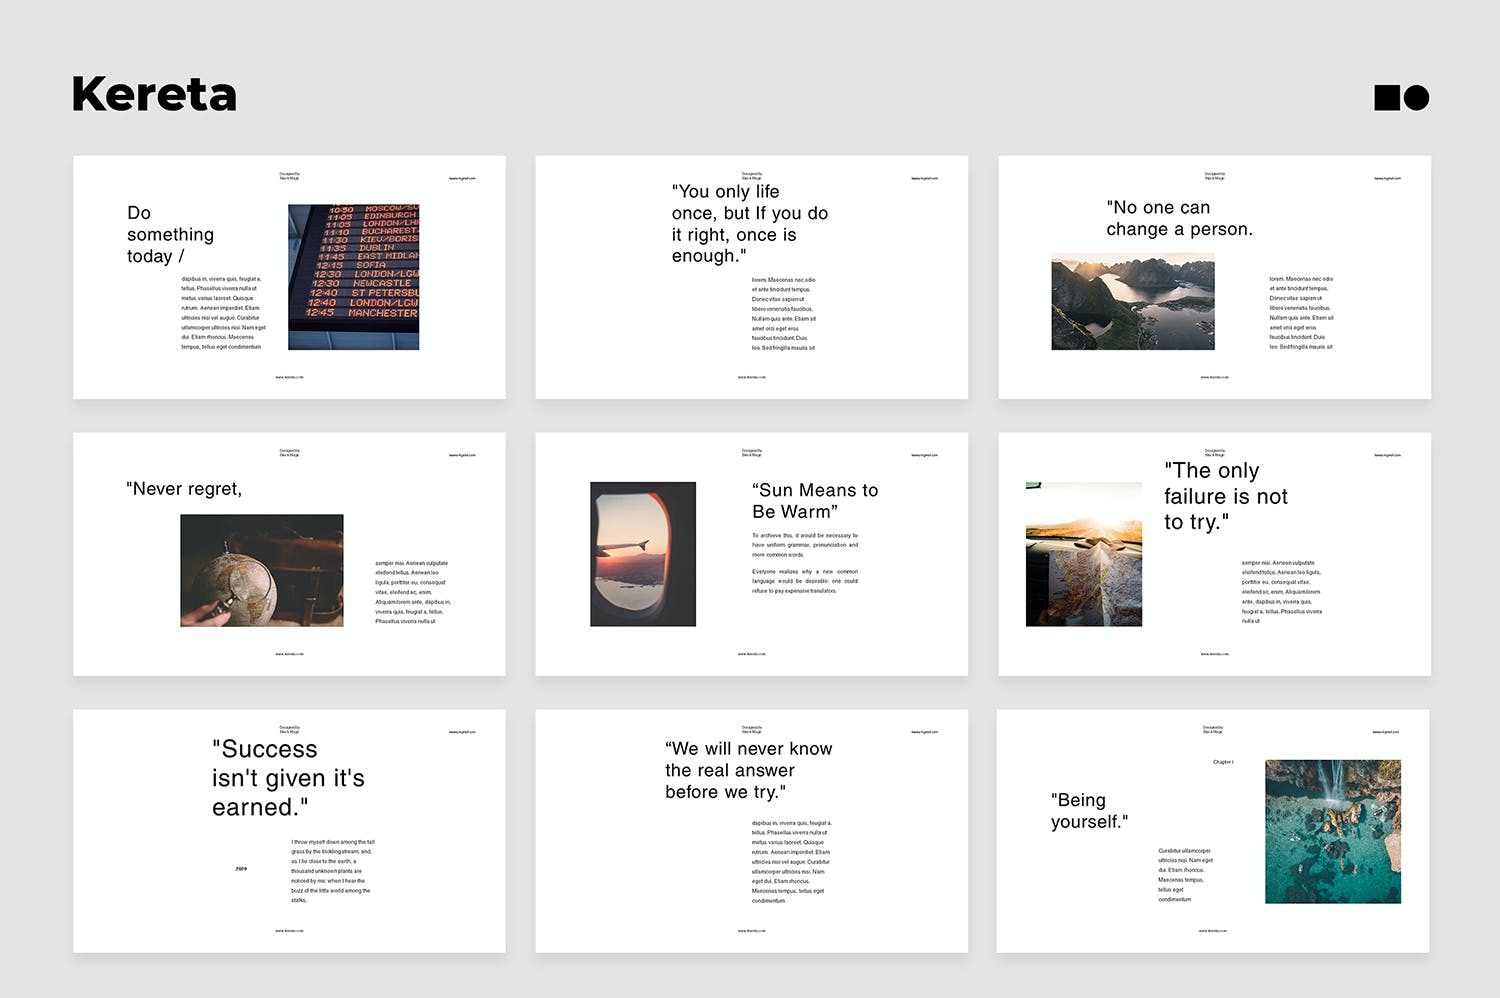Click the black square logo icon
1500x998 pixels.
pyautogui.click(x=1387, y=97)
